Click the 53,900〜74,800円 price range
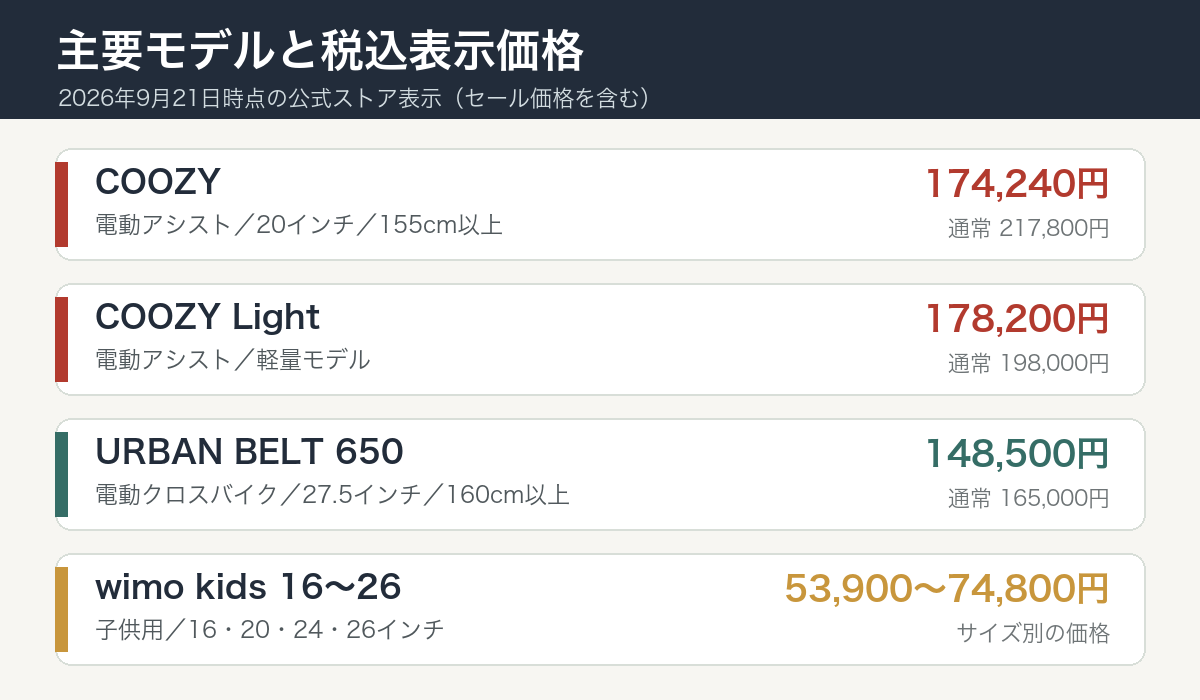 947,589
